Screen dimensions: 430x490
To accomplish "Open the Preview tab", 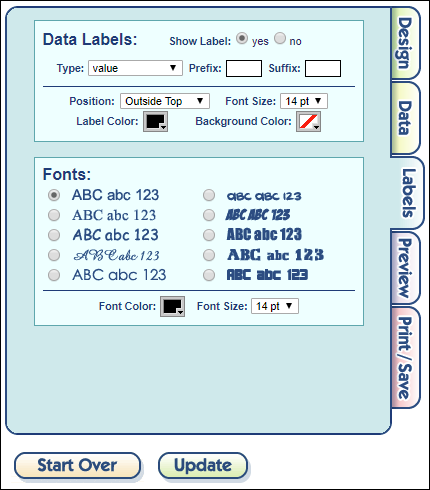I will point(405,268).
